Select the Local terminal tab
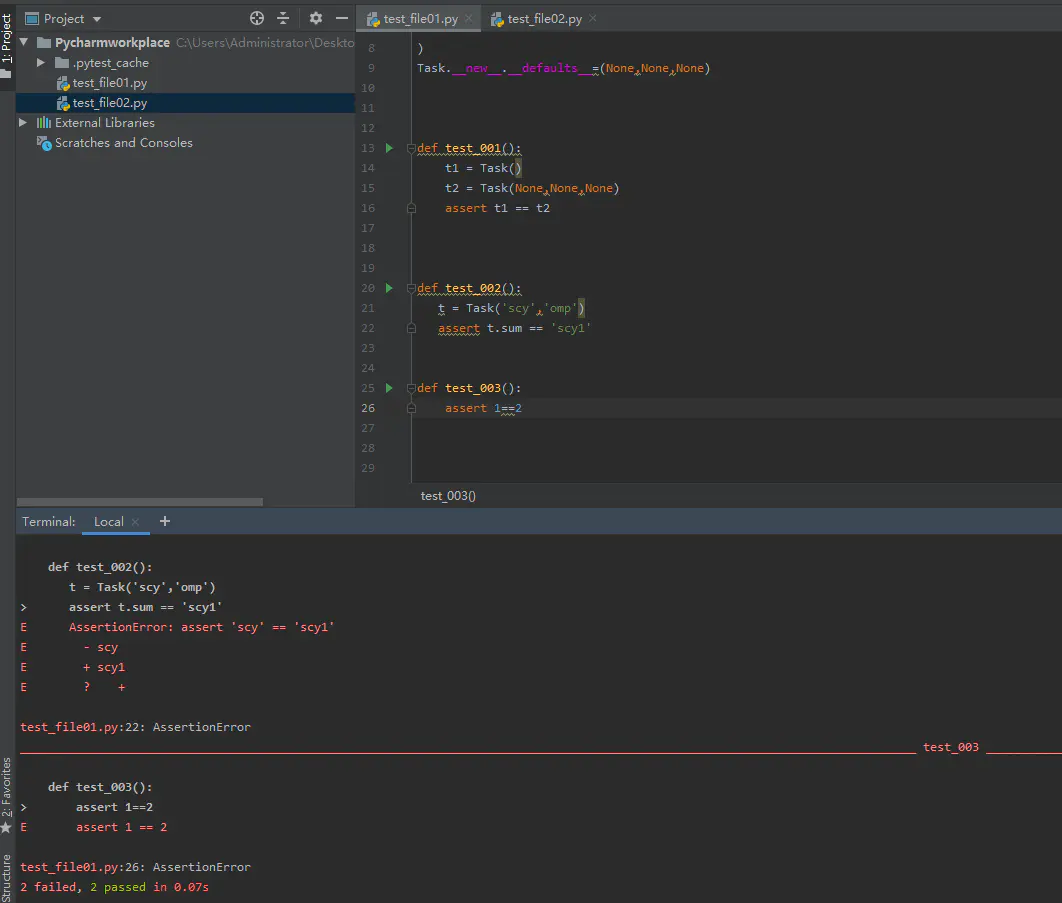 (x=108, y=522)
